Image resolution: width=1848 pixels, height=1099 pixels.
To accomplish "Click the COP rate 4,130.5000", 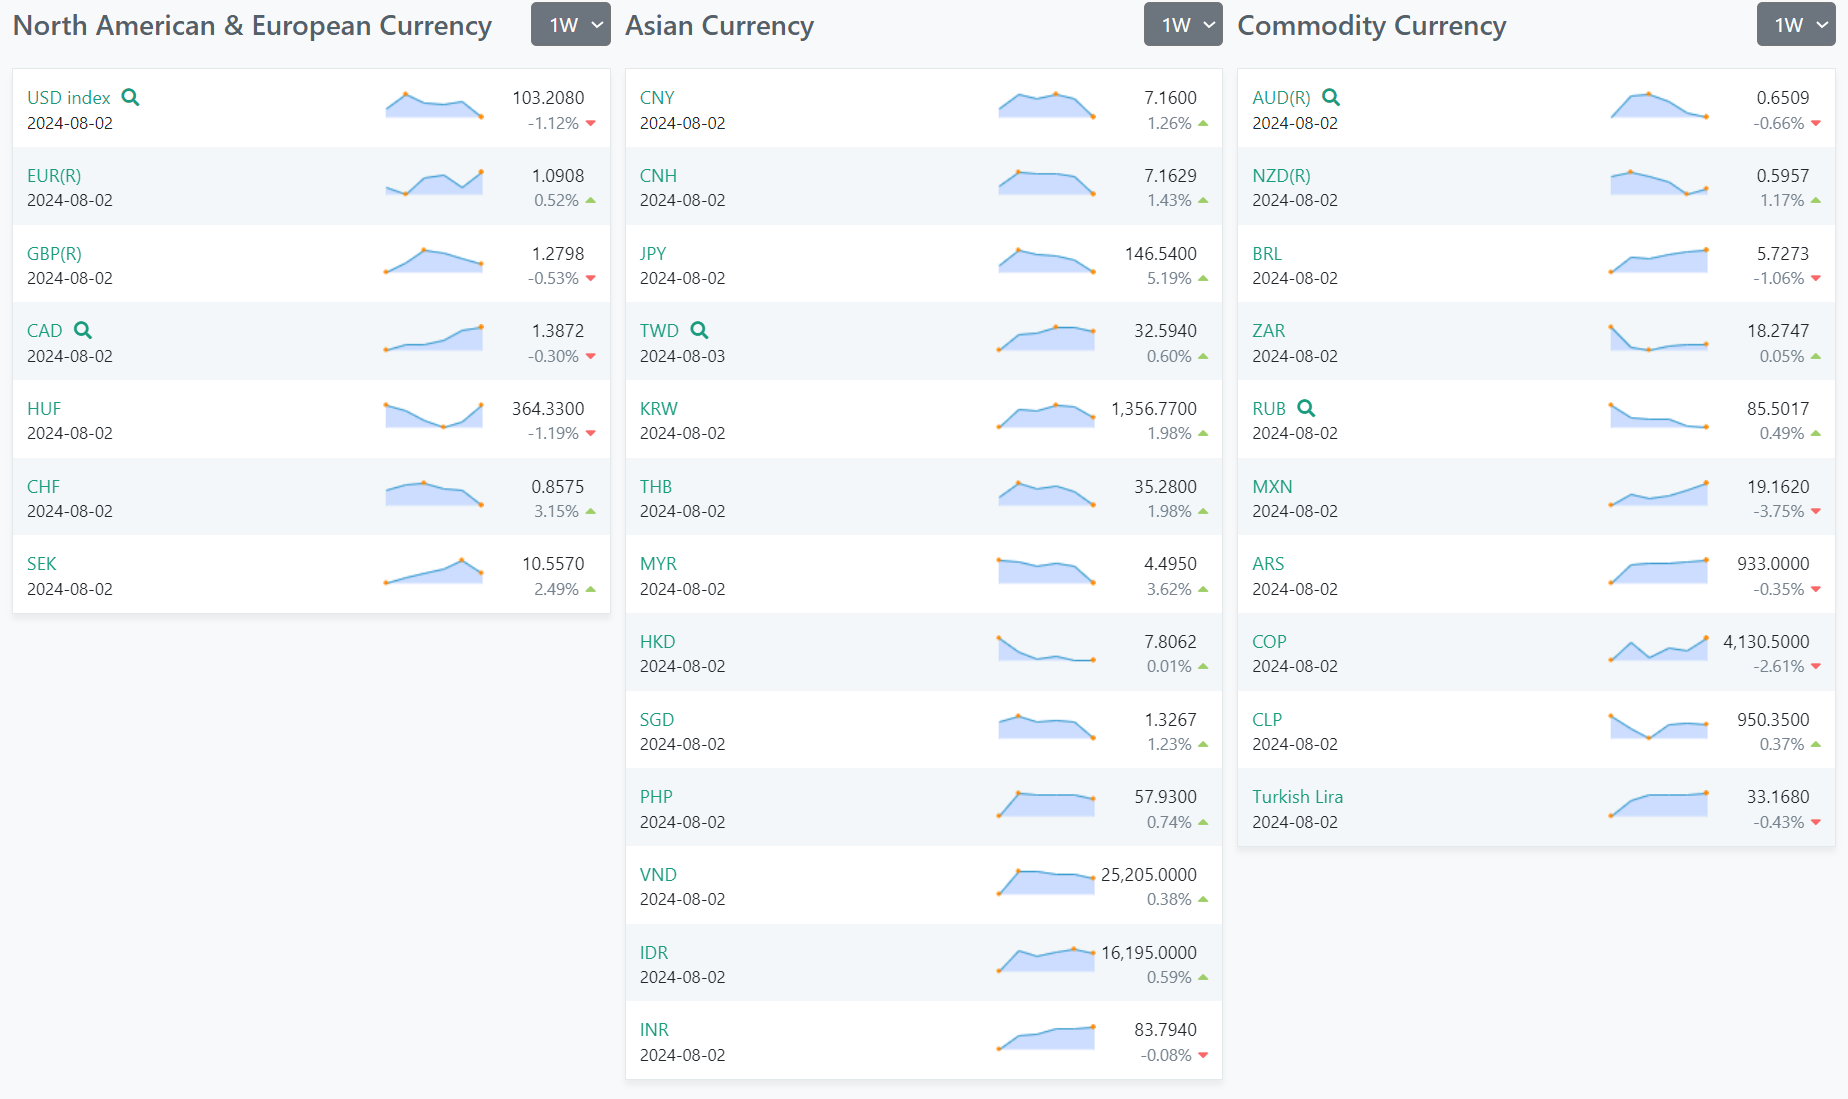I will pyautogui.click(x=1766, y=641).
